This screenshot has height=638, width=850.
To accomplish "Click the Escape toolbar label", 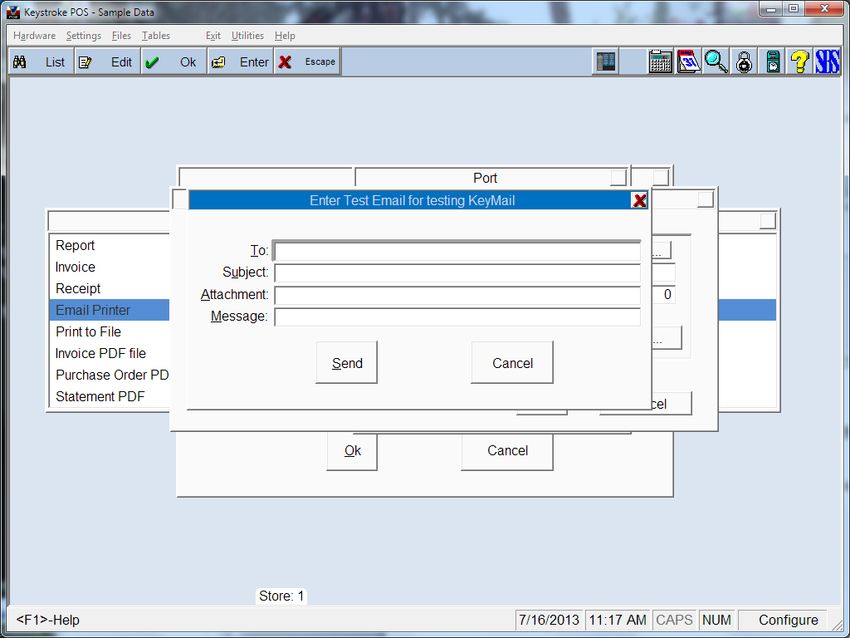I will click(x=320, y=62).
